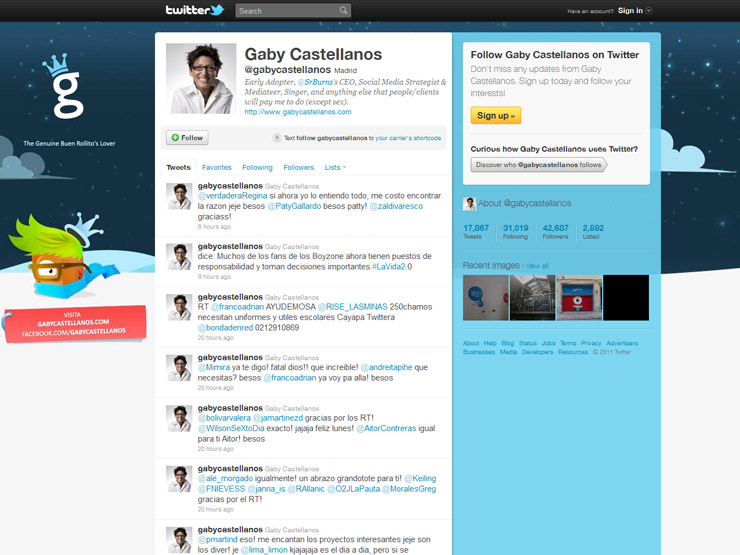The height and width of the screenshot is (555, 740).
Task: Open the About footer link
Action: coord(471,343)
